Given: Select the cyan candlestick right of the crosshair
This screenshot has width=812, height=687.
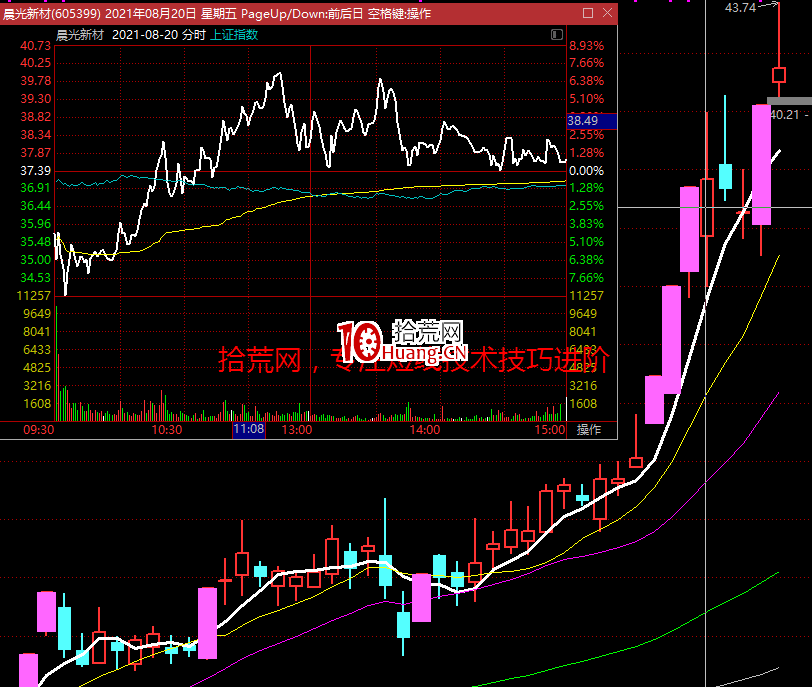Looking at the screenshot, I should click(x=725, y=176).
